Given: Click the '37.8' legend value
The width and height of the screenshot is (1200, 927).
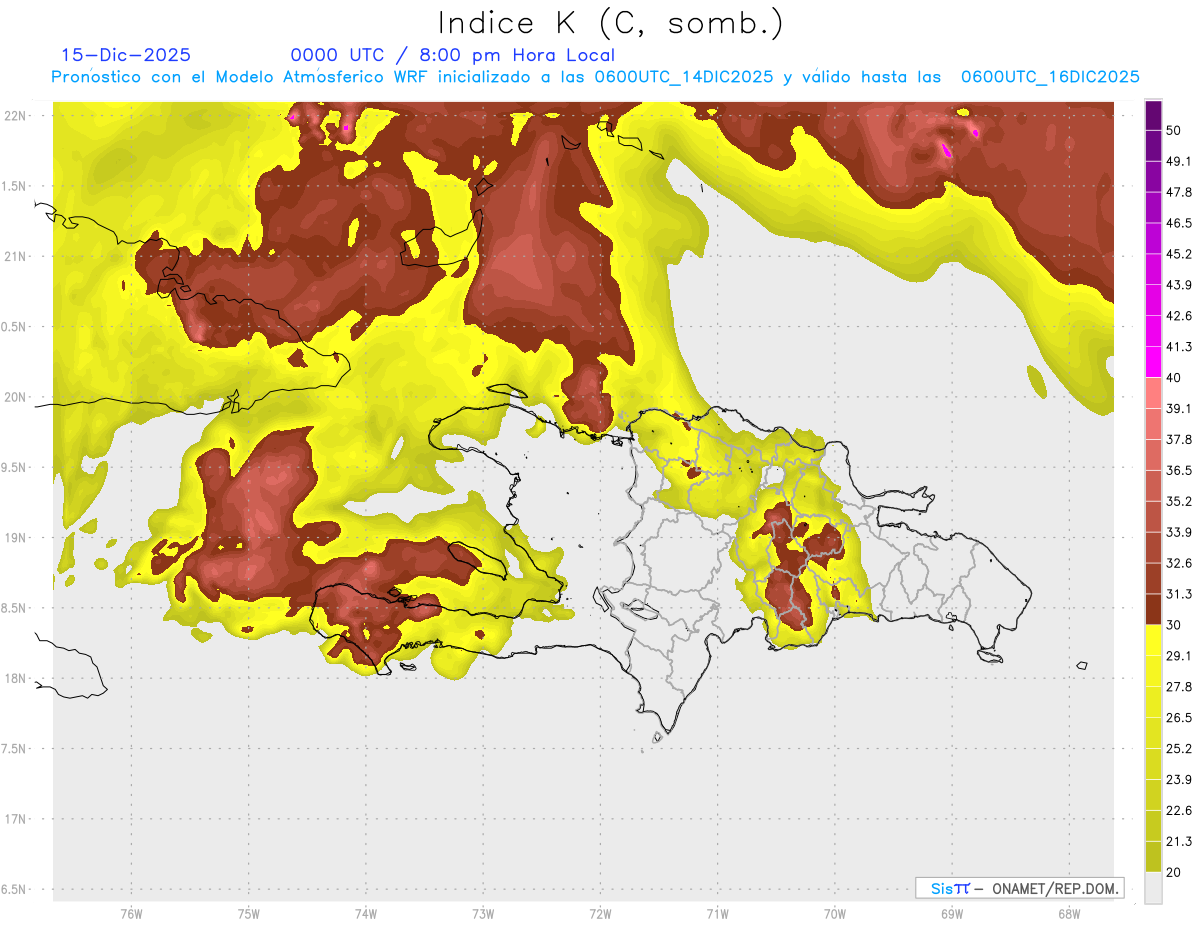Looking at the screenshot, I should pos(1179,439).
